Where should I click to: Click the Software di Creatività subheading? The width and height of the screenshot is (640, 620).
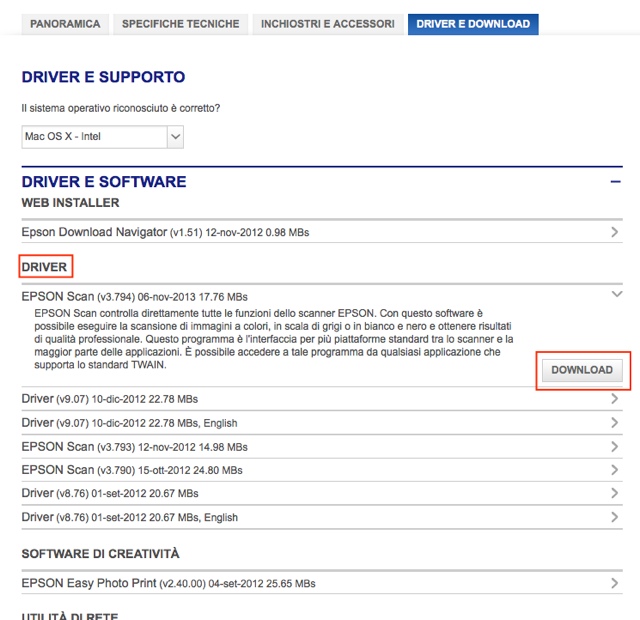[x=100, y=553]
